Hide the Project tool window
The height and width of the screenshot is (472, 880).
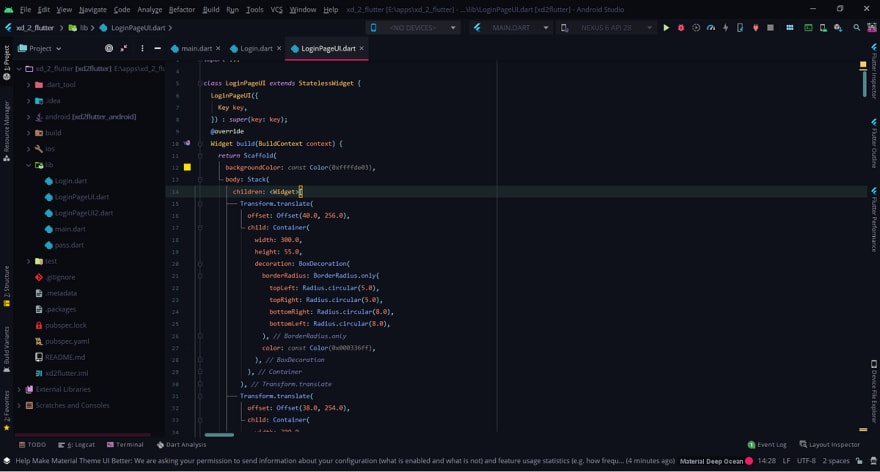(x=158, y=48)
